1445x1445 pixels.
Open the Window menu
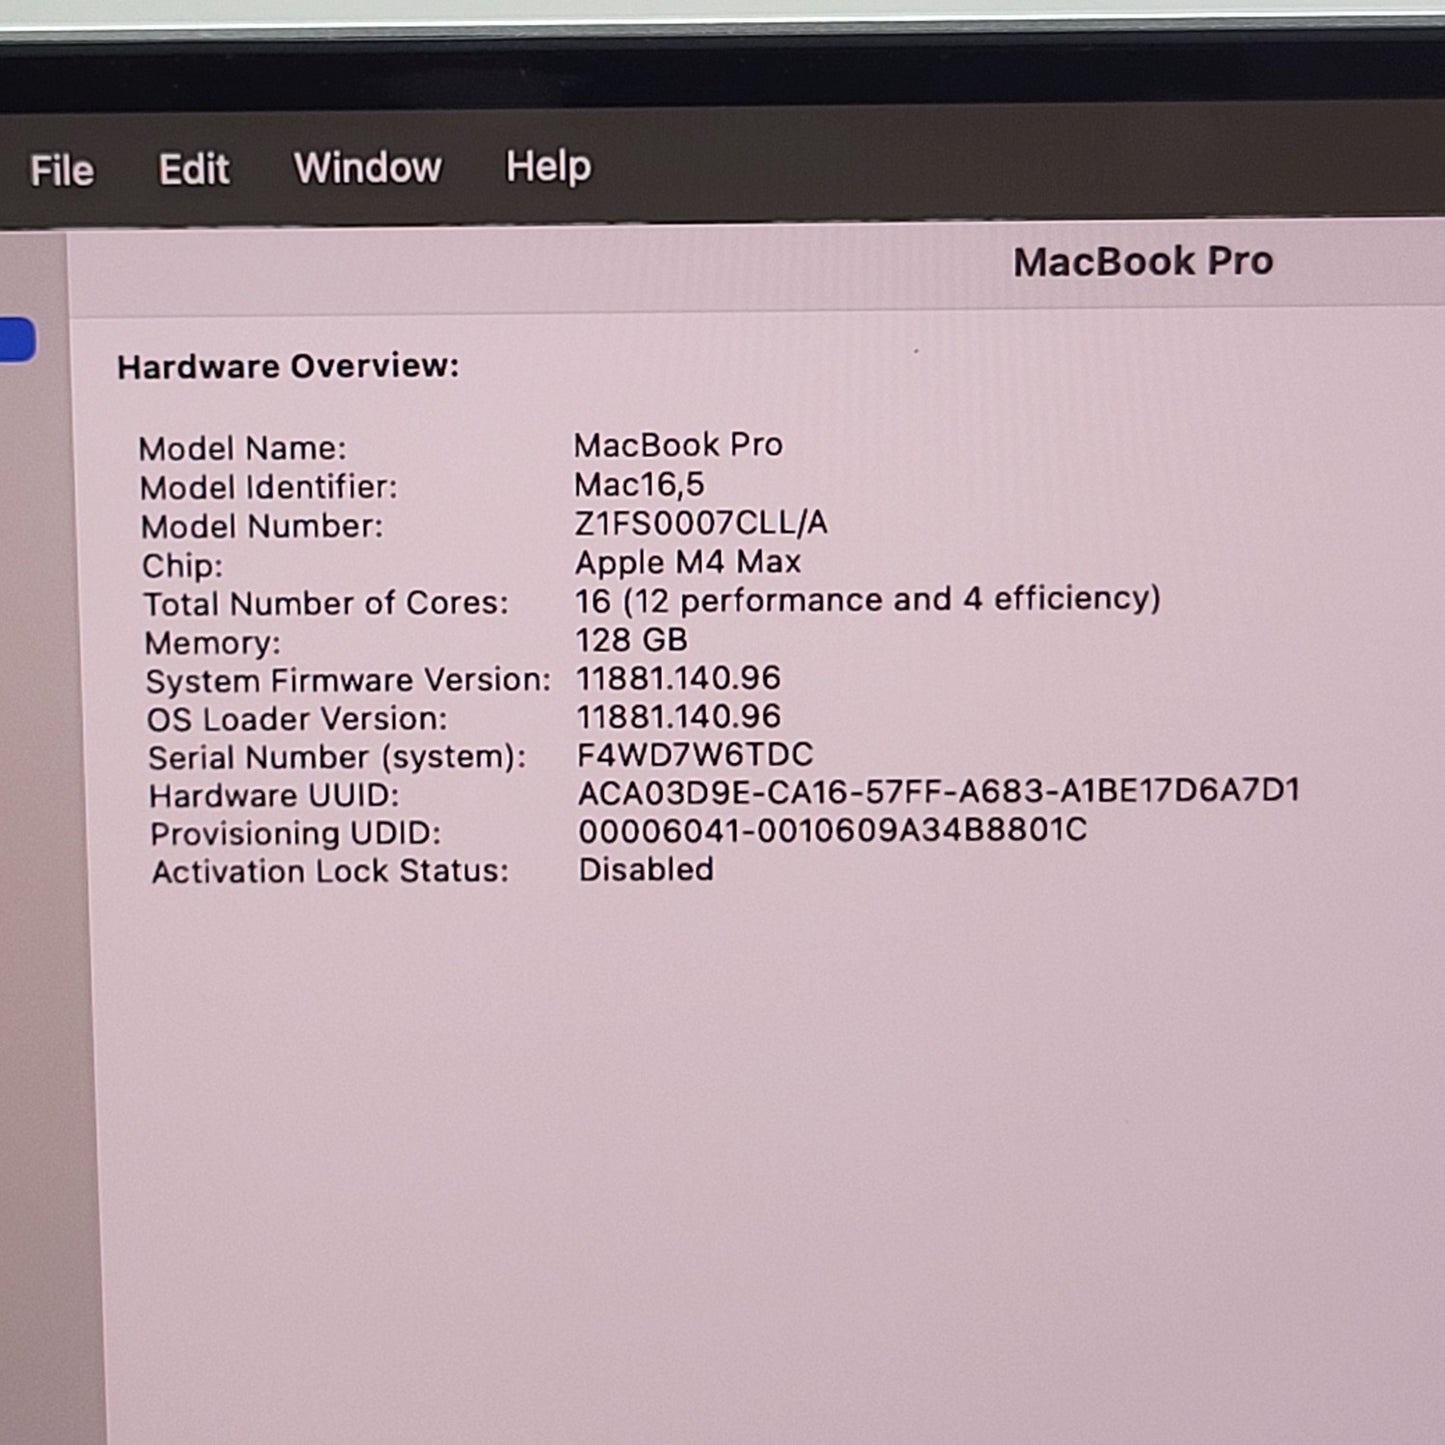[367, 167]
